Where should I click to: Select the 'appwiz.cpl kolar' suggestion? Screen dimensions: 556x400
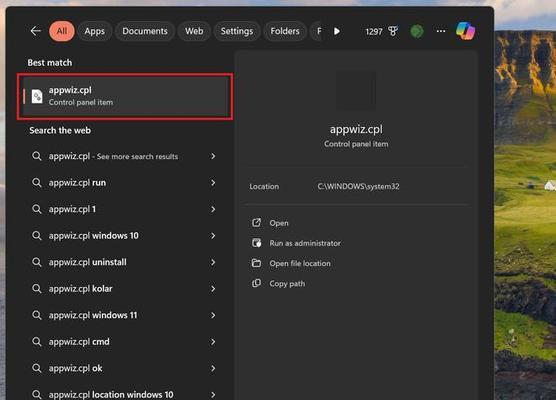125,289
